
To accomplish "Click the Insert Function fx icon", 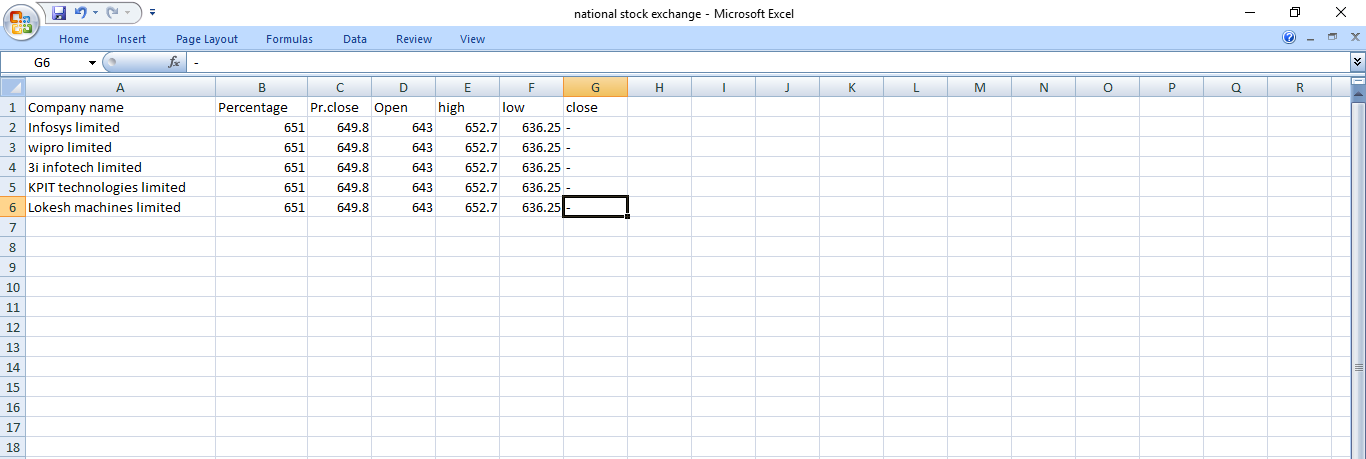I will [173, 62].
